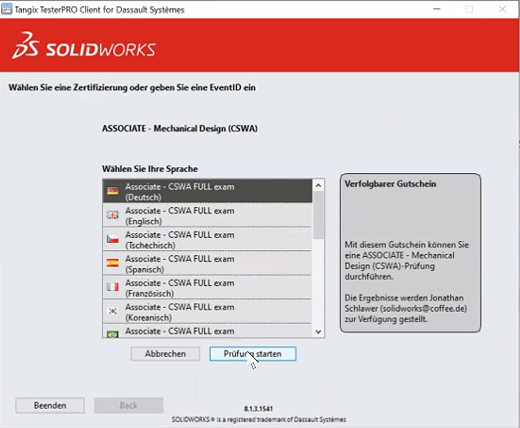Pick the CSWA FULL exam (Spanisch) entry
The height and width of the screenshot is (428, 520).
tap(207, 263)
